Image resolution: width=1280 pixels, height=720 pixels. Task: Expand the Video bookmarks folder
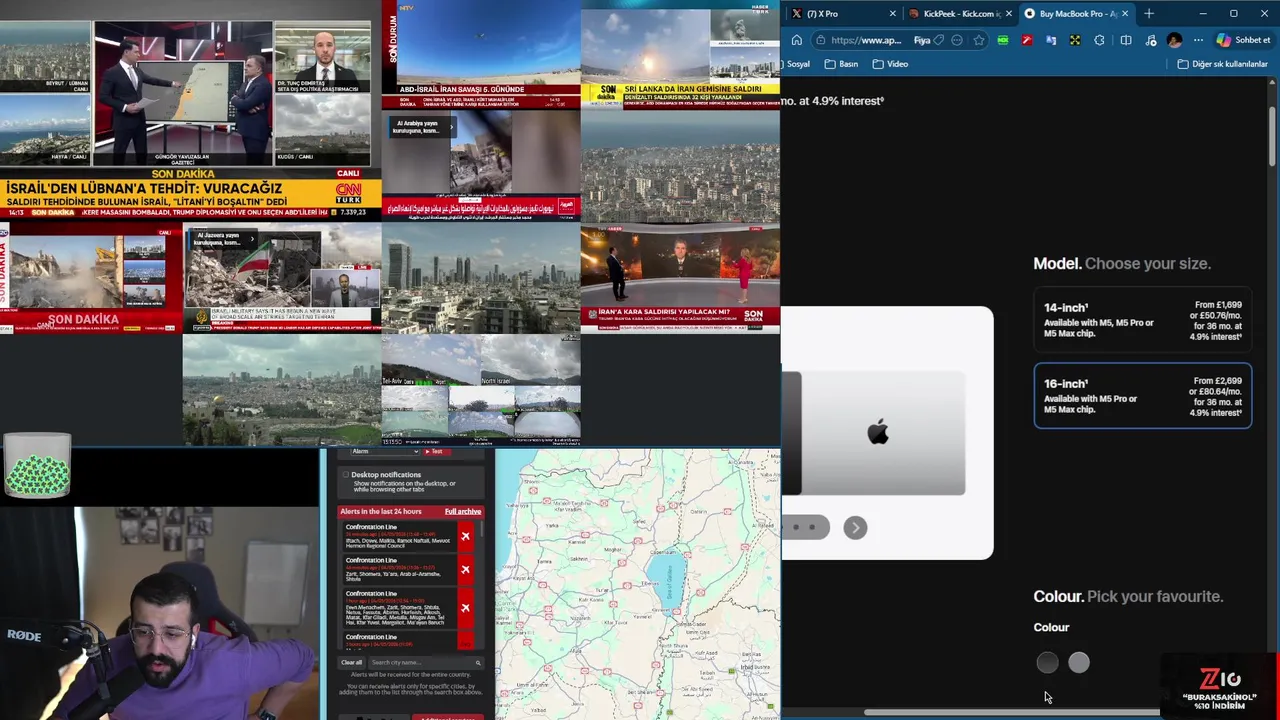890,64
